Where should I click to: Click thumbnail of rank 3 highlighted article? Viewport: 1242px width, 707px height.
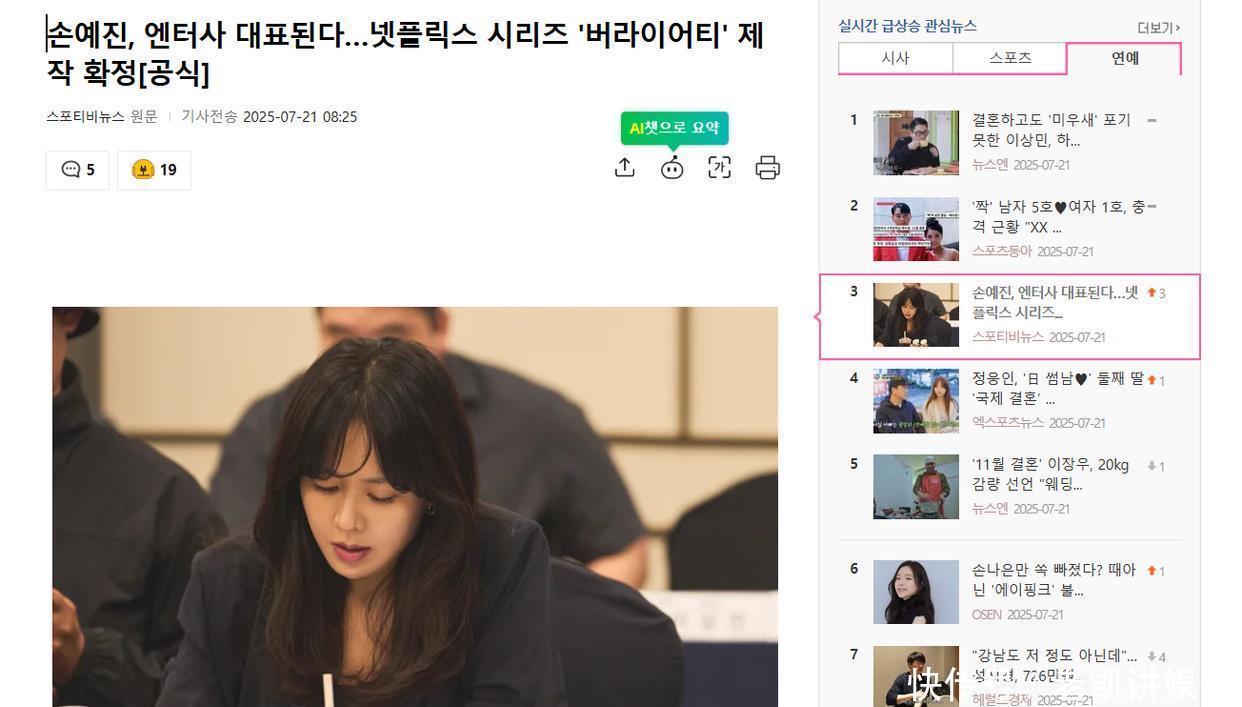[916, 315]
